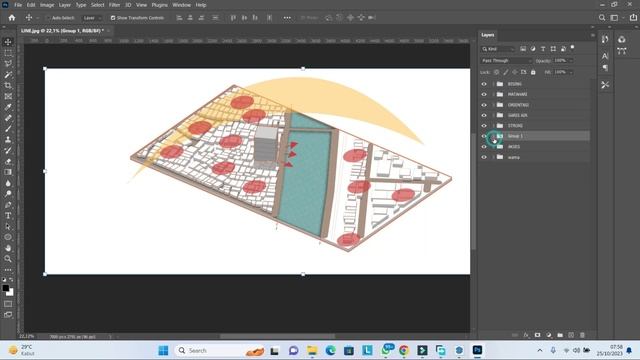The width and height of the screenshot is (640, 360).
Task: Open the Search icon at top right
Action: pos(602,18)
